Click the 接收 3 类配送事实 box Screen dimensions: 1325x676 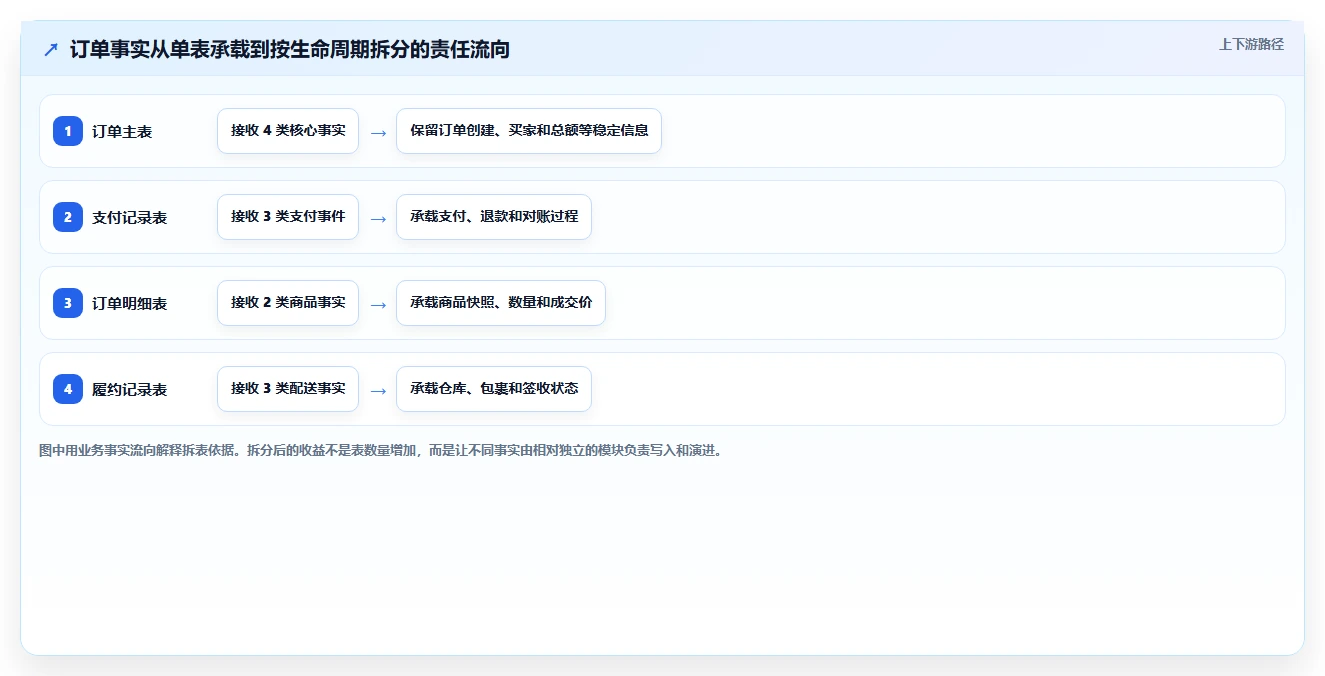[x=288, y=389]
